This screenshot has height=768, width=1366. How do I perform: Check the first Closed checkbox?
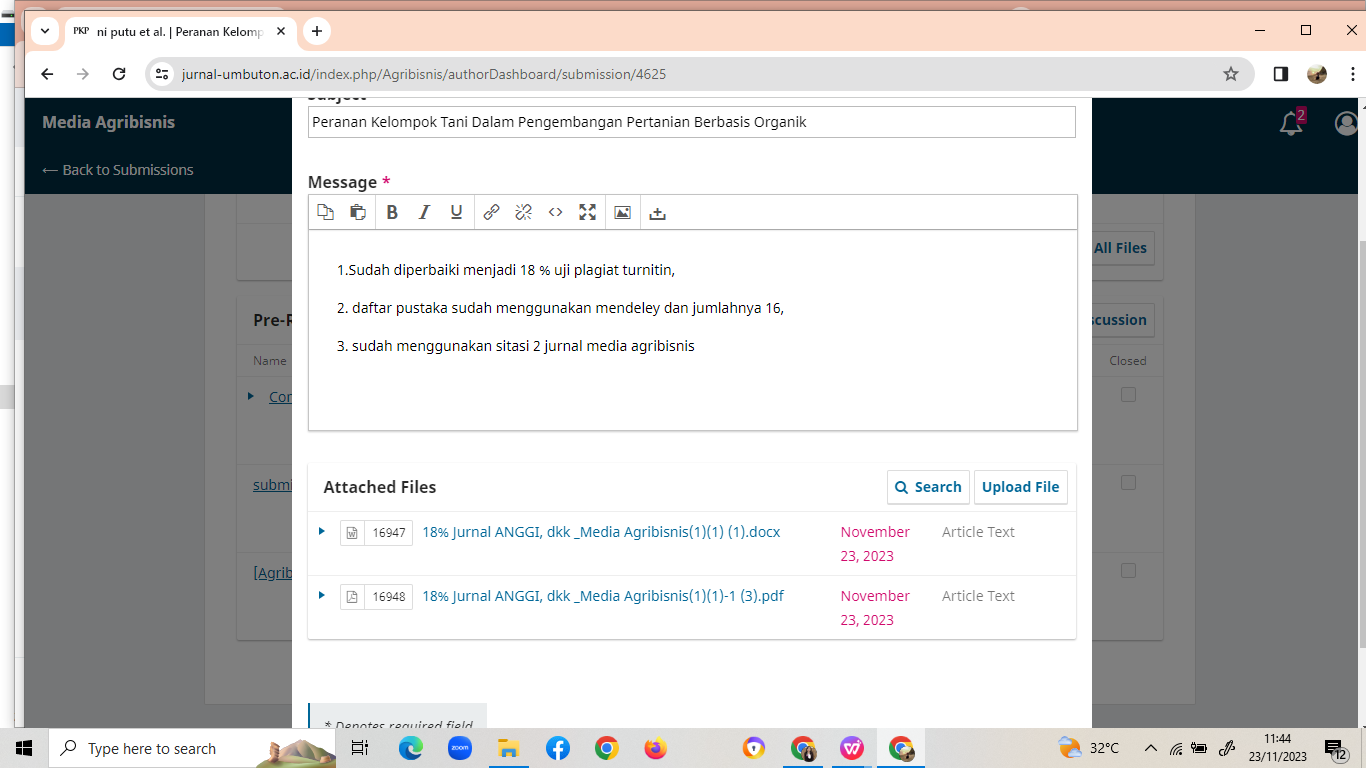pyautogui.click(x=1128, y=395)
